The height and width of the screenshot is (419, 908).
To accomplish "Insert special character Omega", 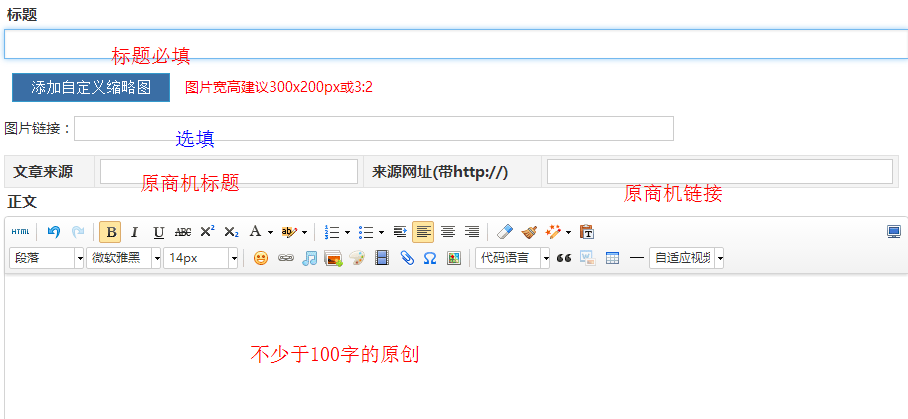I will click(x=430, y=258).
